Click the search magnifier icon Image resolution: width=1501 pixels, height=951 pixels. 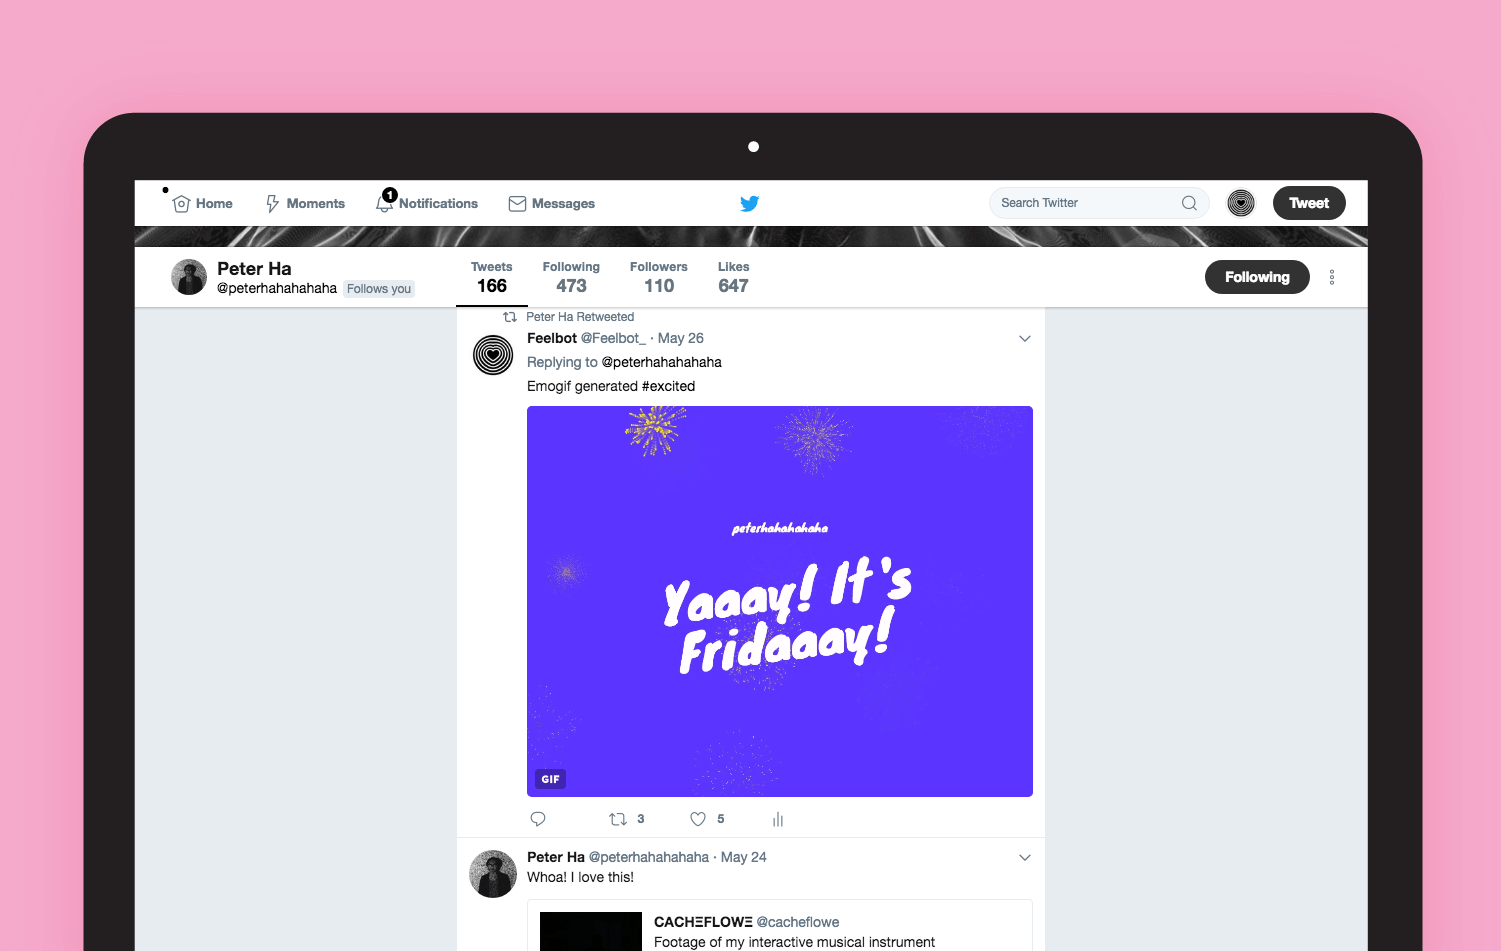coord(1189,203)
